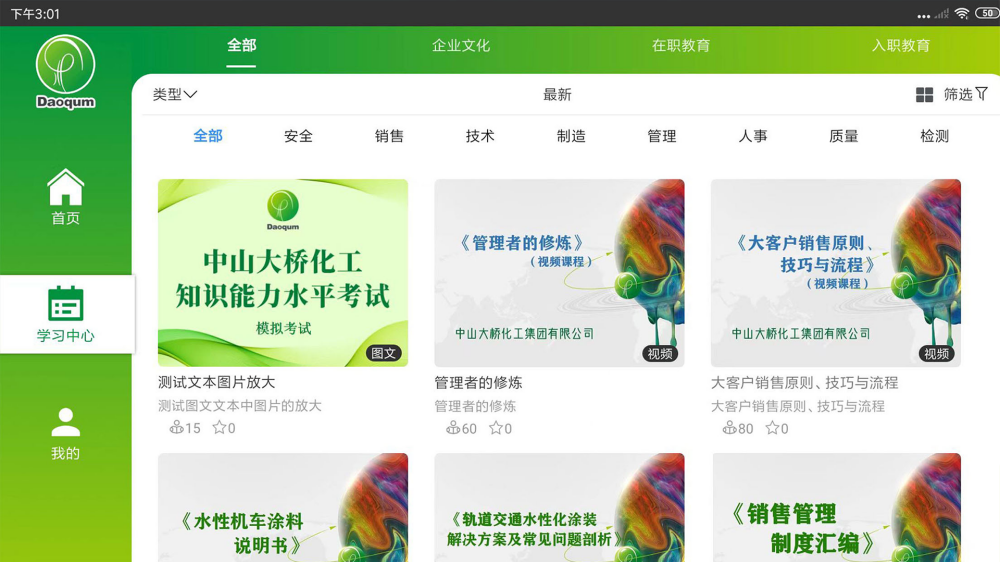This screenshot has width=1000, height=562.
Task: Switch to 企业文化 tab
Action: [x=461, y=46]
